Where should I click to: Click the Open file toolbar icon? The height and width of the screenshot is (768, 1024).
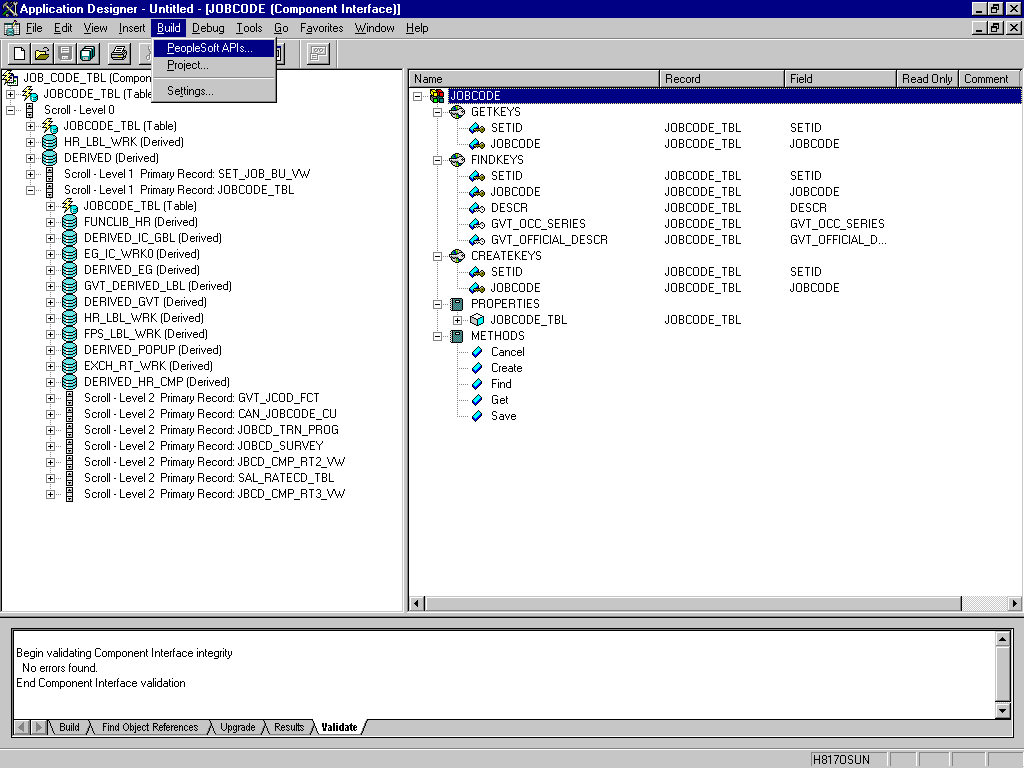(42, 53)
